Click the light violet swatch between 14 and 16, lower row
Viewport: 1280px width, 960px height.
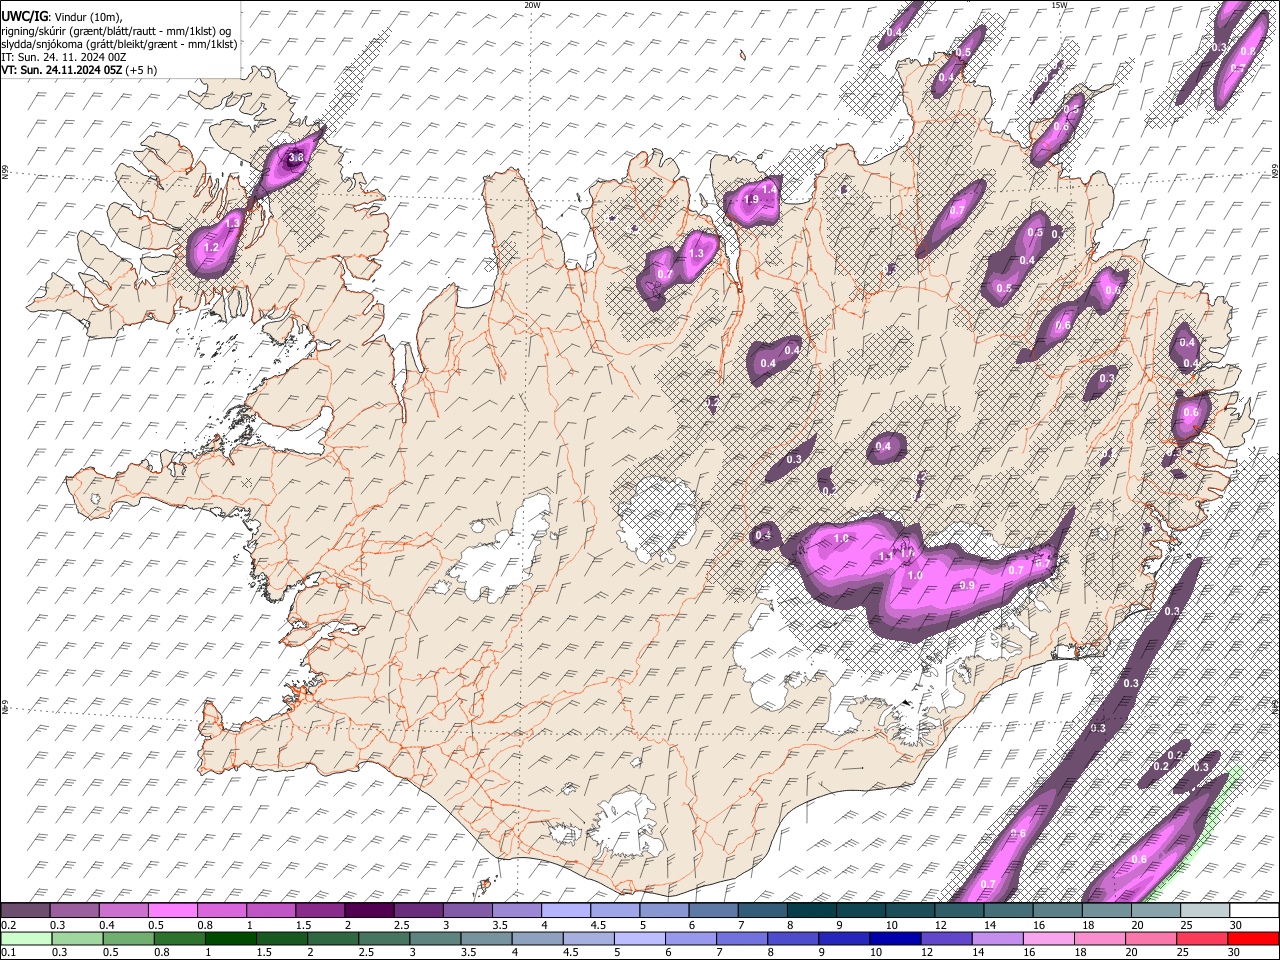pyautogui.click(x=997, y=938)
